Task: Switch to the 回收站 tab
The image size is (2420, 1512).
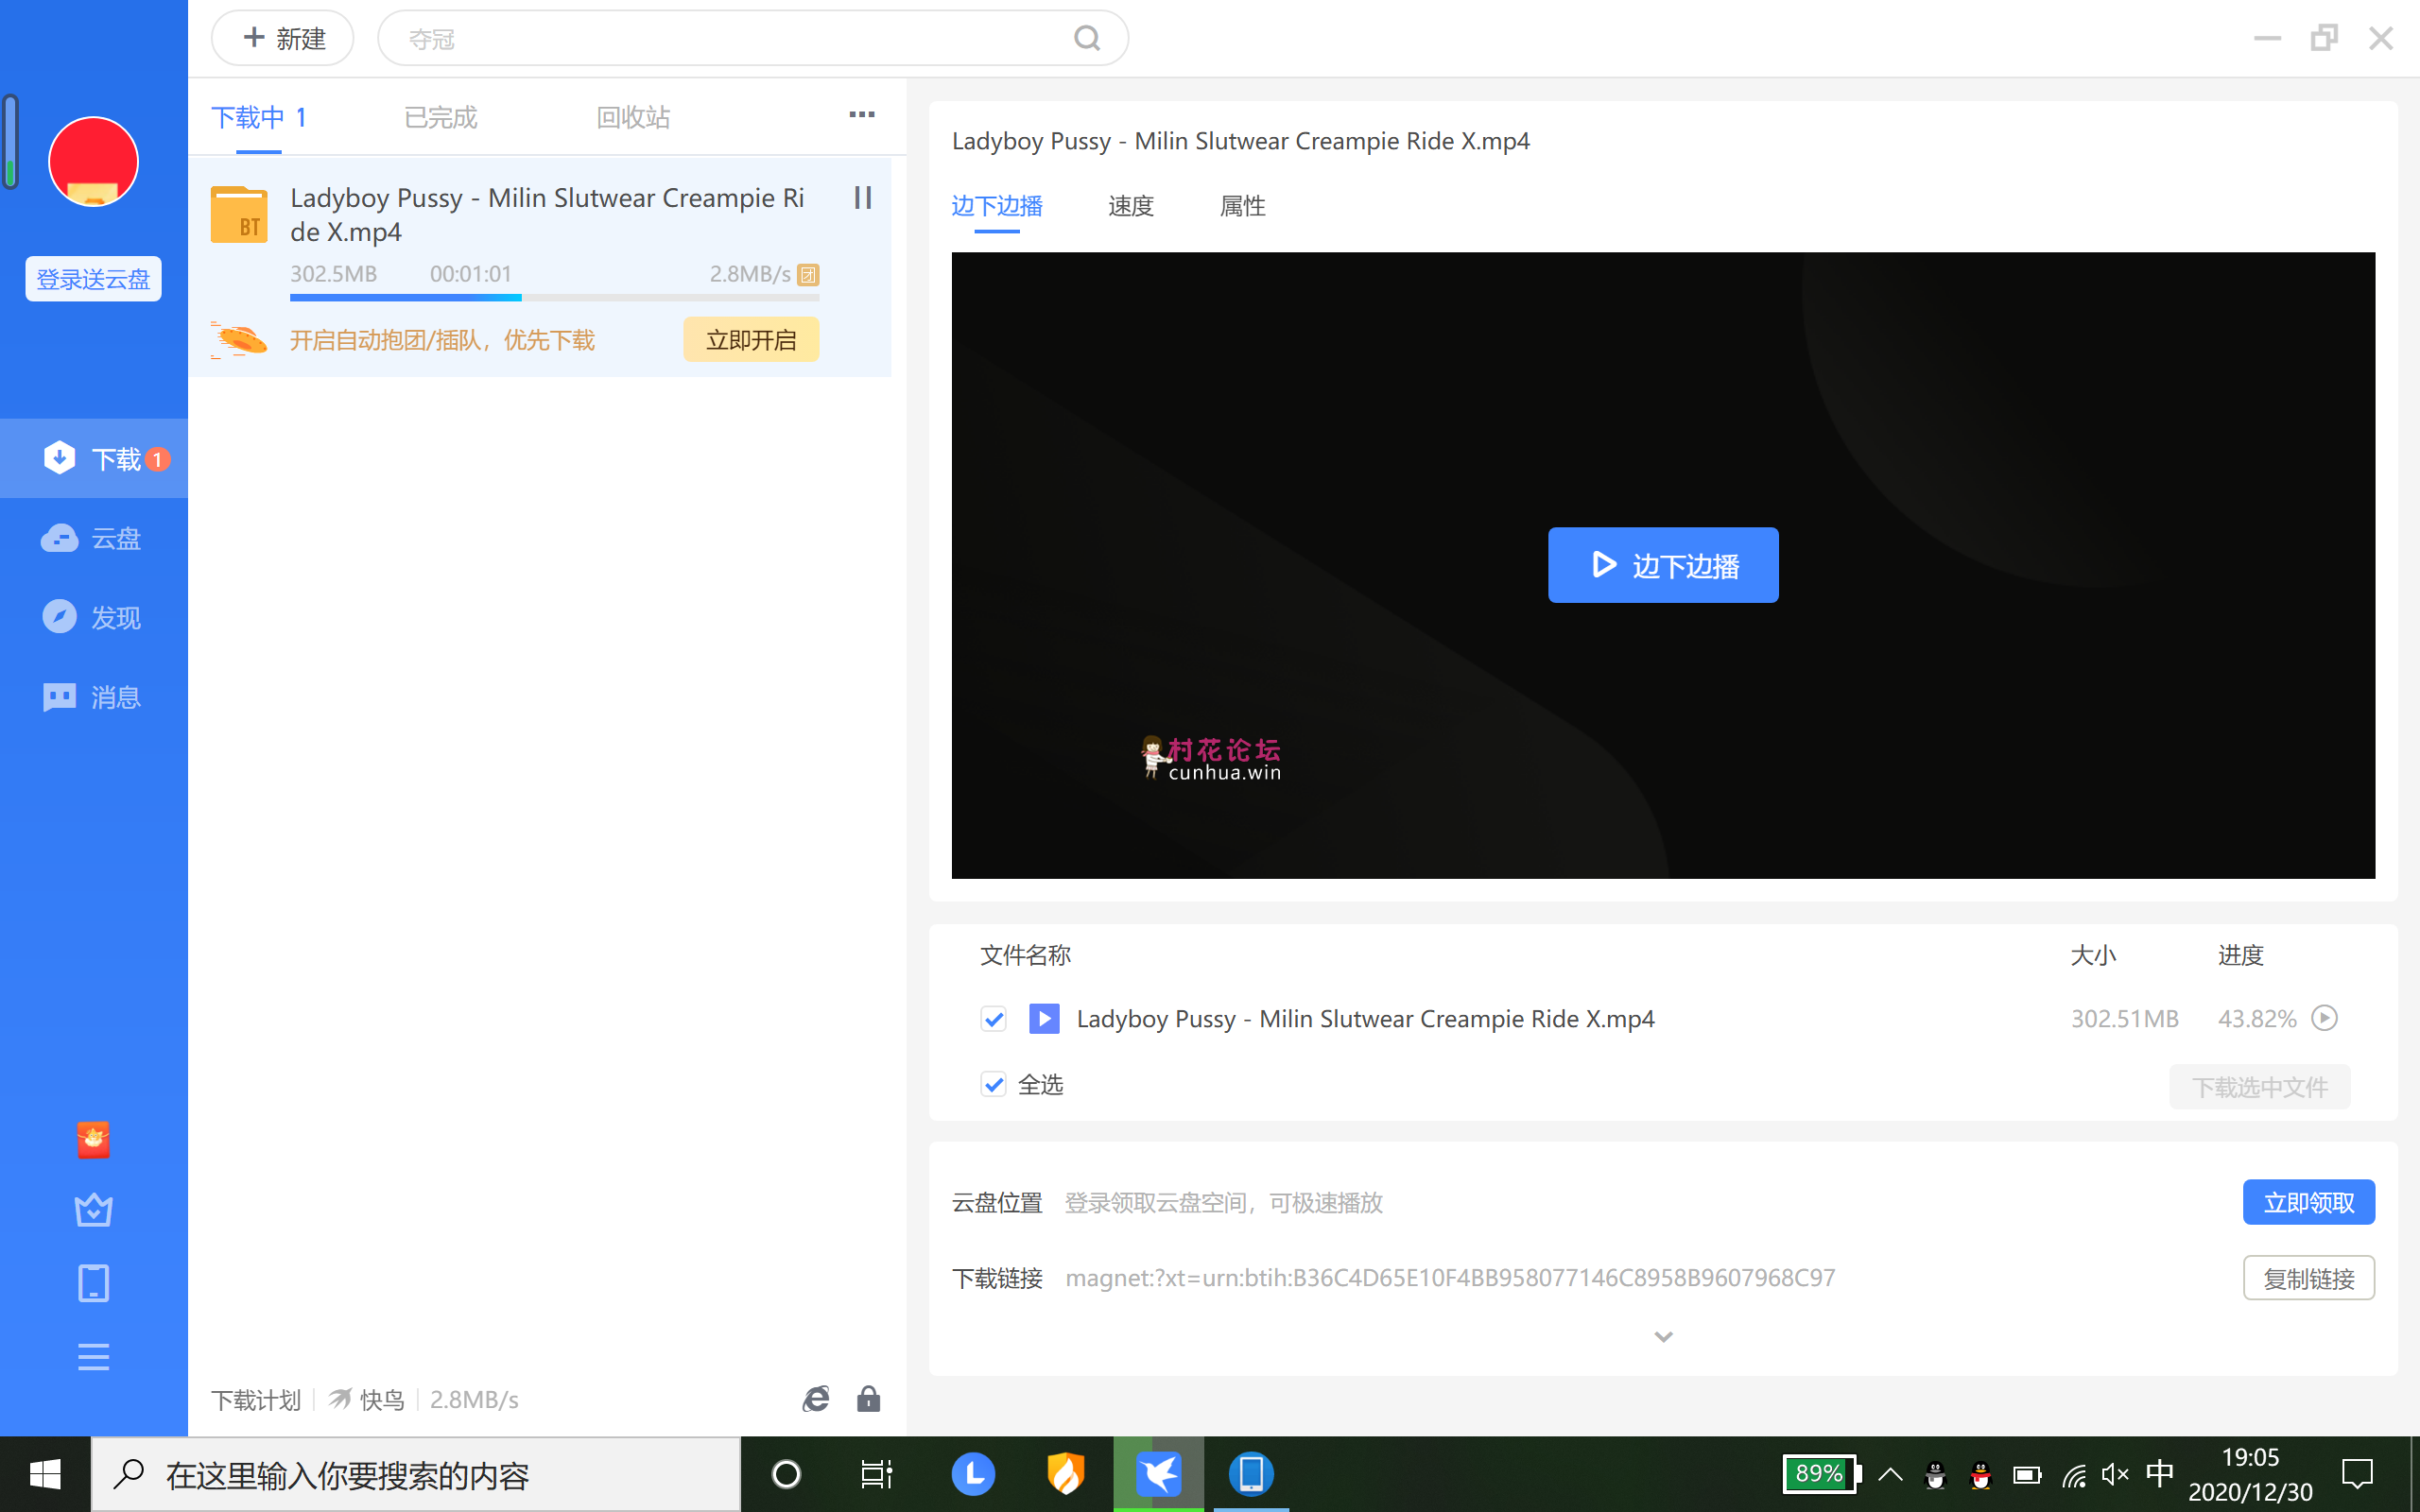Action: click(x=633, y=118)
